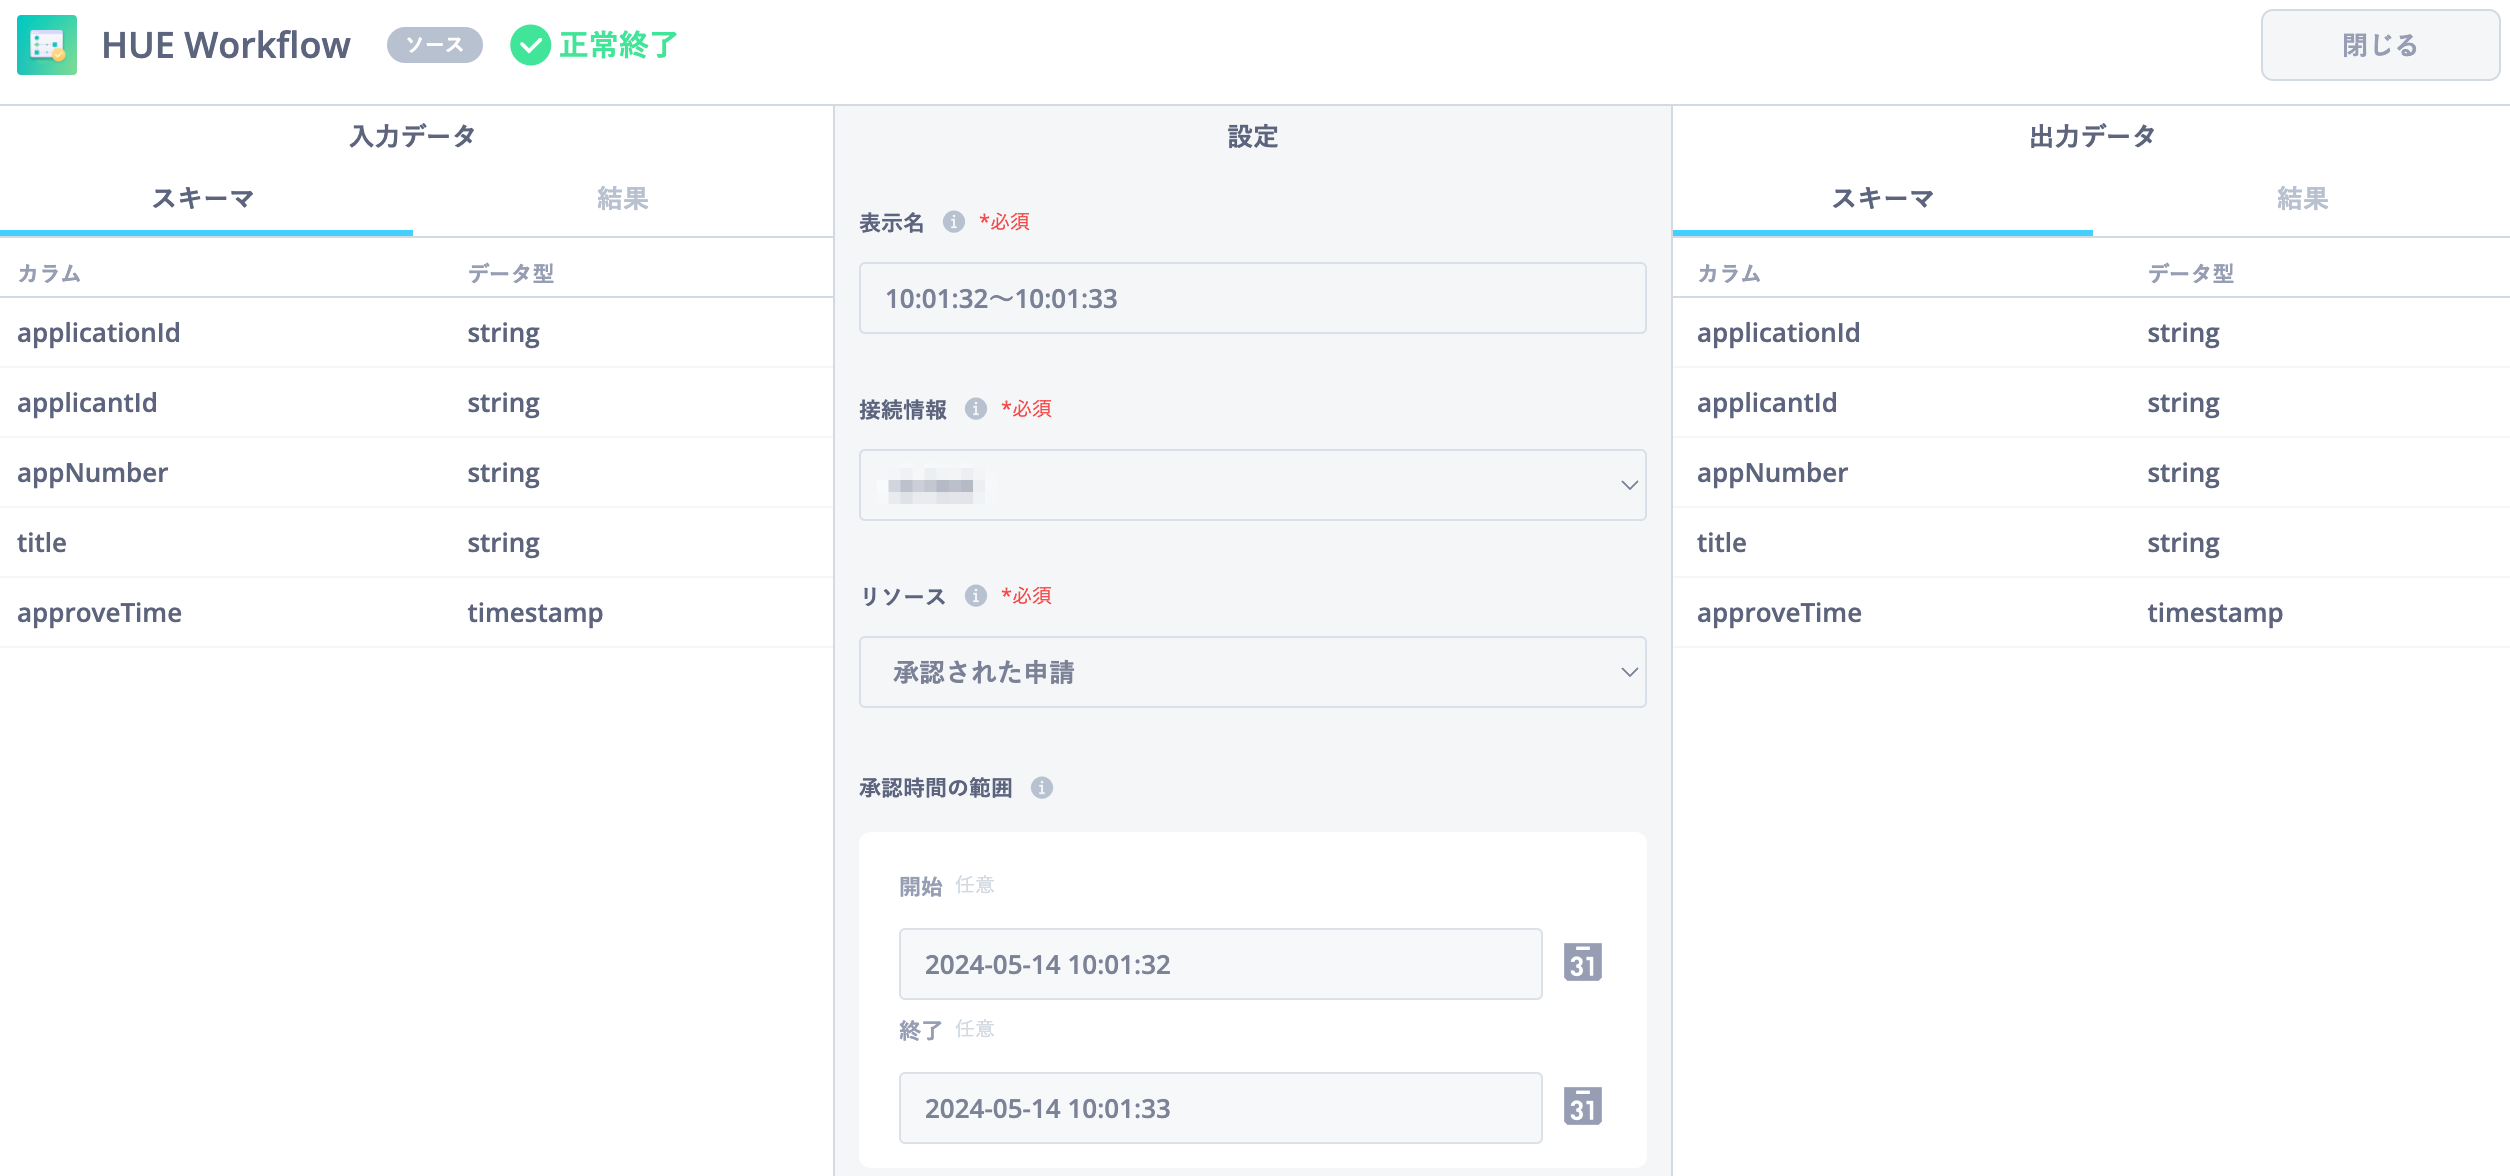2510x1176 pixels.
Task: Click info icon beside 承認時間の範囲 label
Action: [x=1042, y=788]
